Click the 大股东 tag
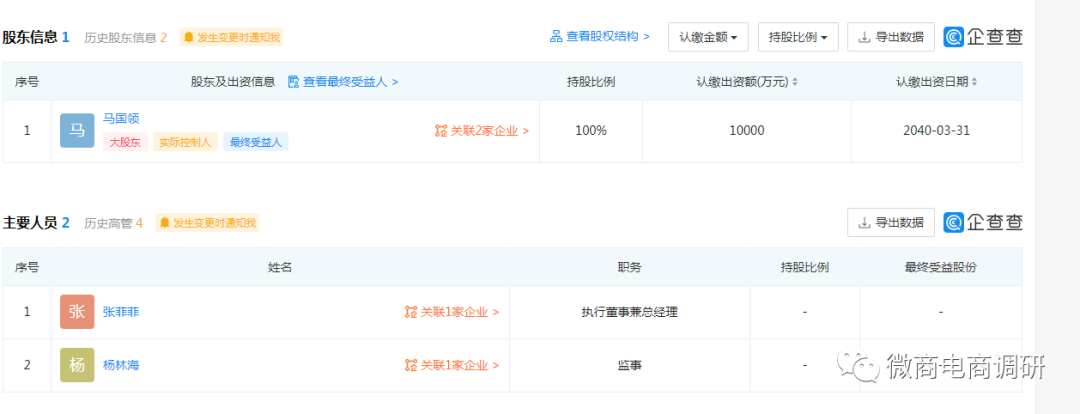1080x414 pixels. [x=125, y=143]
